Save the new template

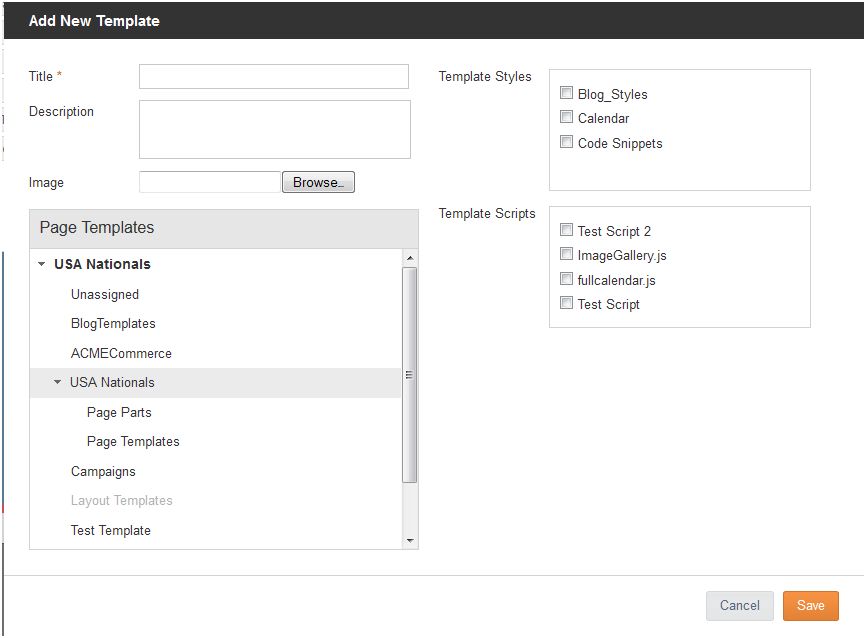(810, 606)
